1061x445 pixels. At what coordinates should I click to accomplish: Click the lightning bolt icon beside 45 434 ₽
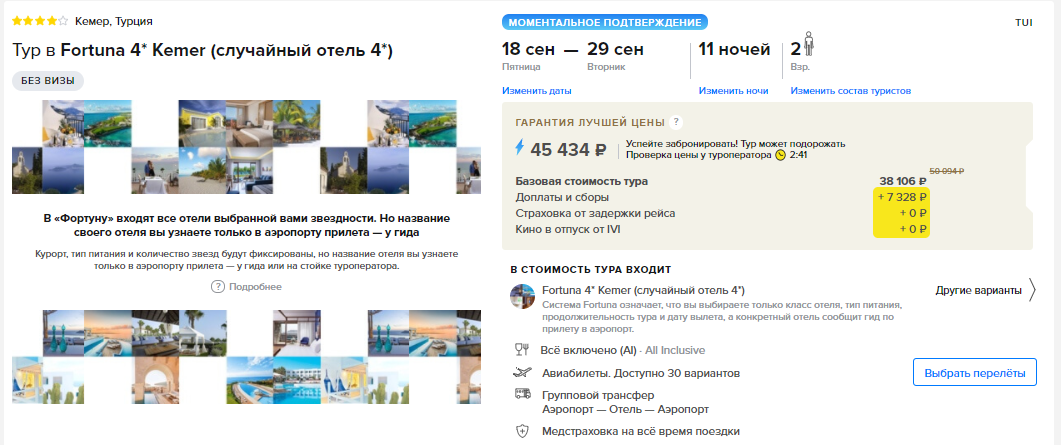point(520,149)
